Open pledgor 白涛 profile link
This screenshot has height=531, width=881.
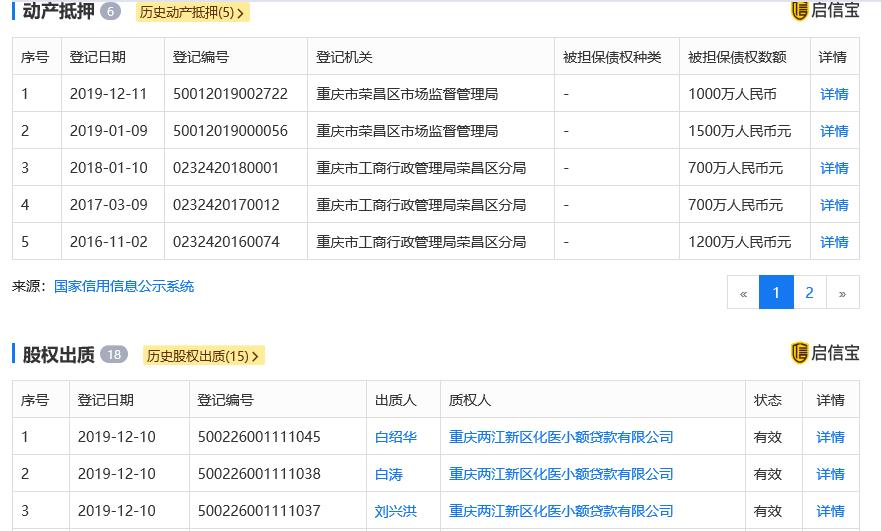click(x=388, y=474)
